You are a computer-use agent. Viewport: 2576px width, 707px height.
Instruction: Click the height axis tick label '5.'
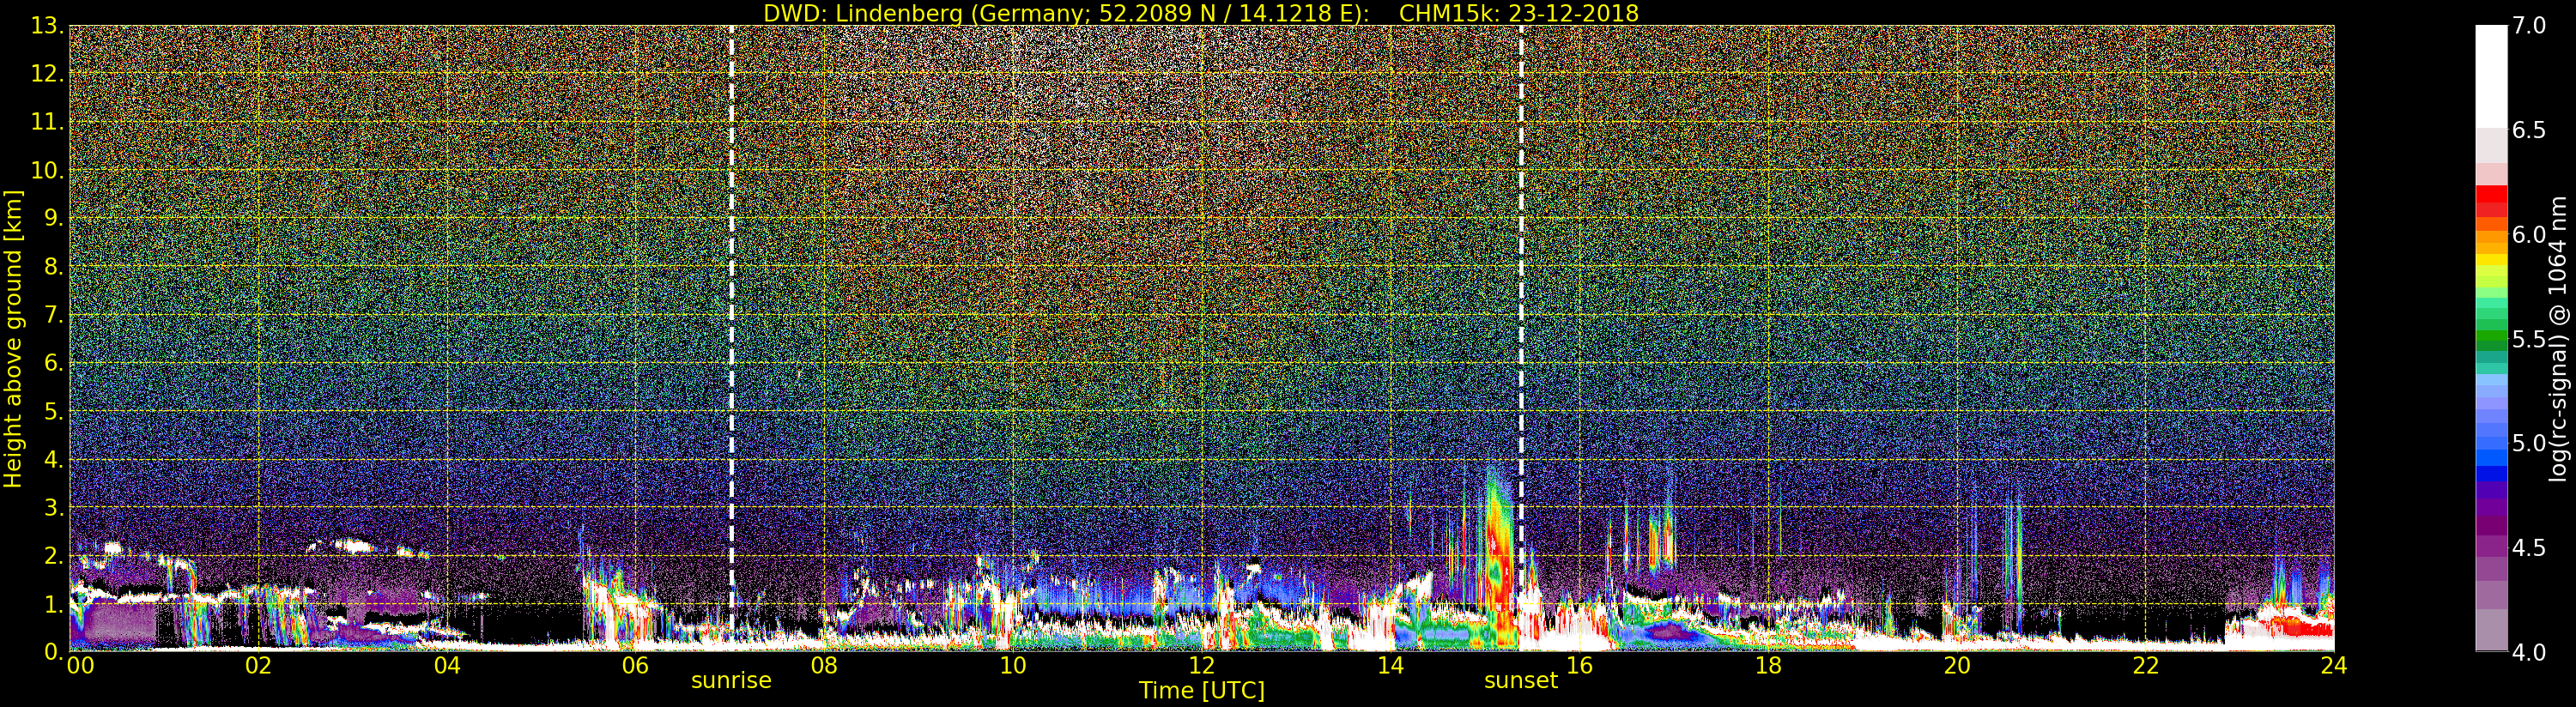pyautogui.click(x=53, y=412)
